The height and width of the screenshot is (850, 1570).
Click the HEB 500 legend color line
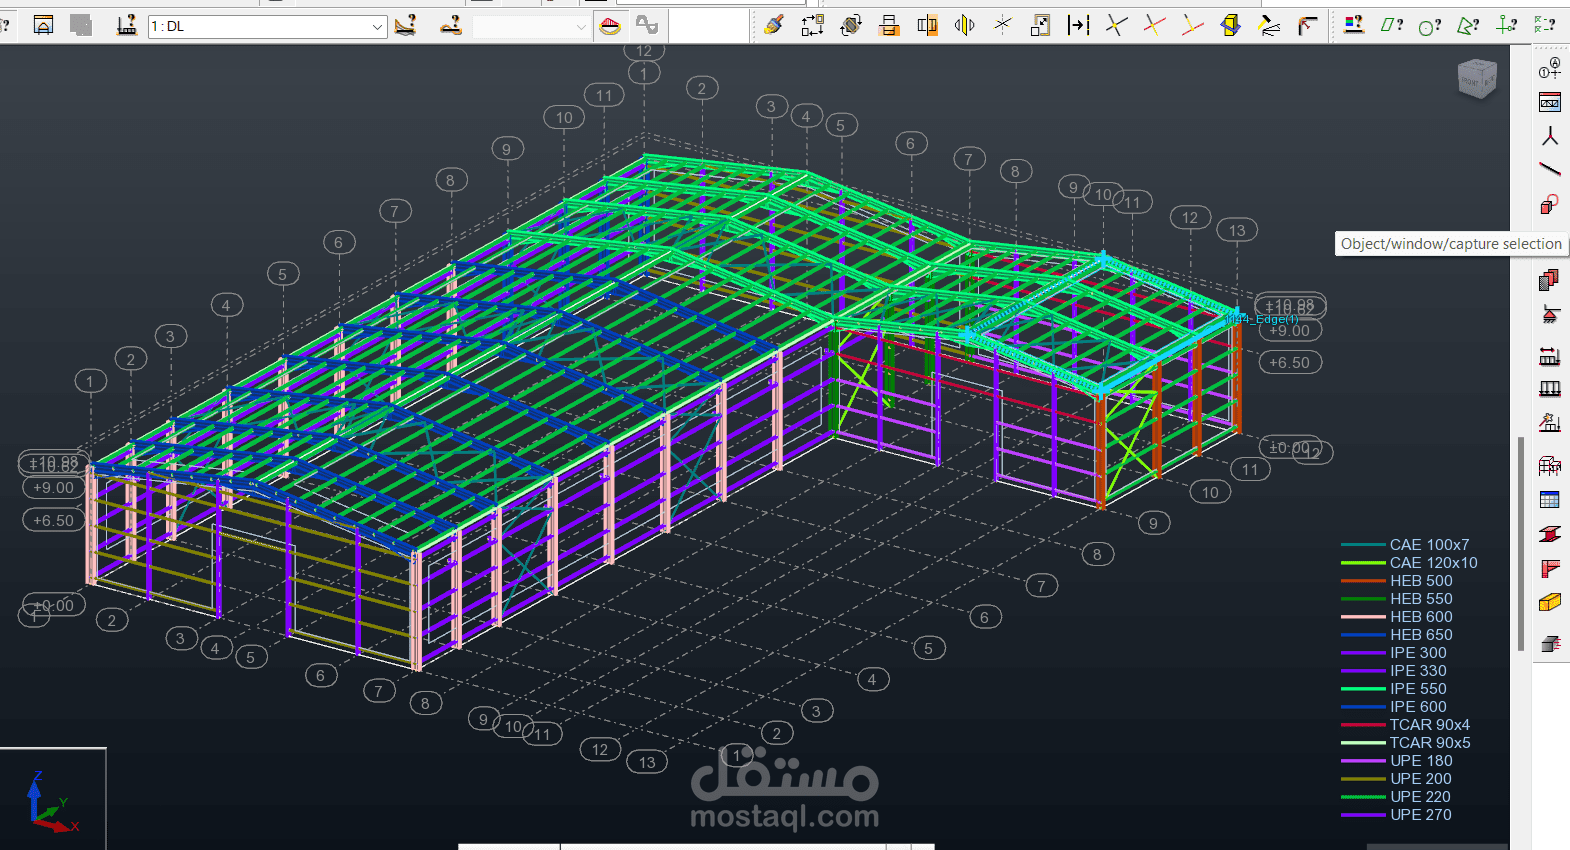click(1363, 581)
